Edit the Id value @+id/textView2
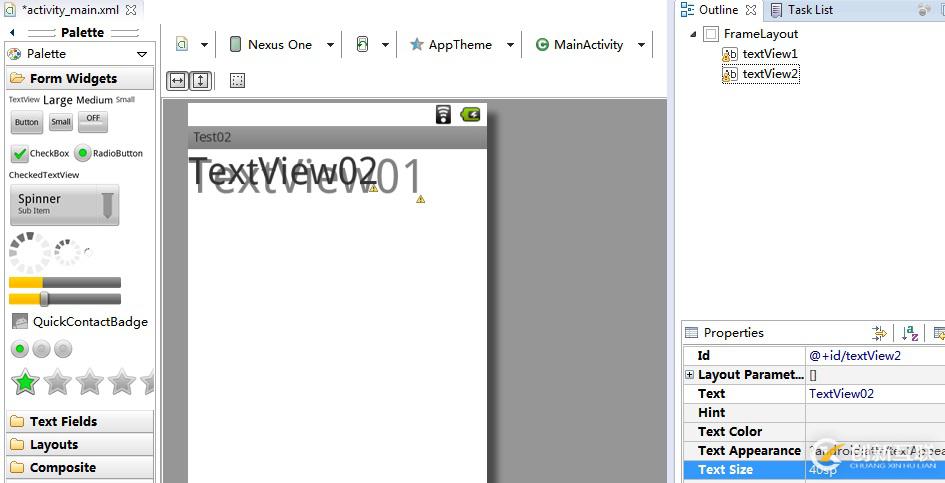 pyautogui.click(x=855, y=356)
